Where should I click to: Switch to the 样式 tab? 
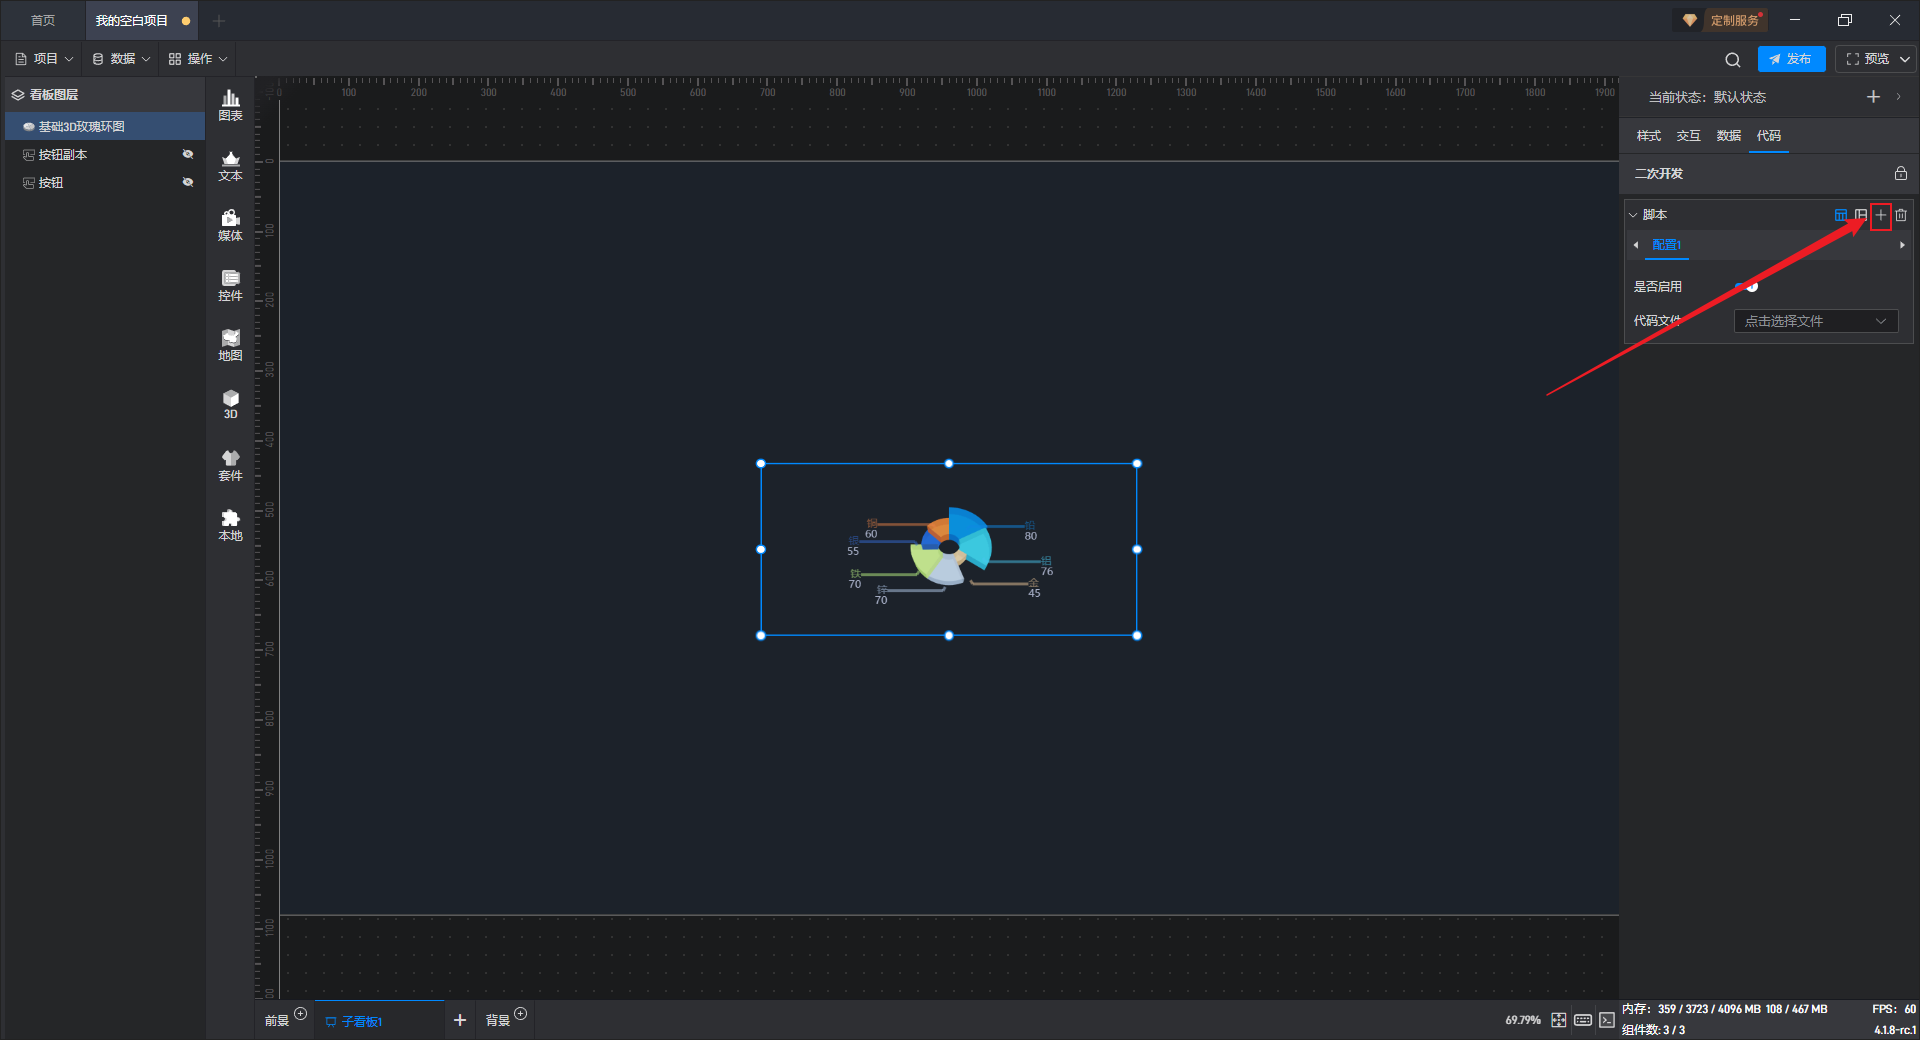[1648, 136]
